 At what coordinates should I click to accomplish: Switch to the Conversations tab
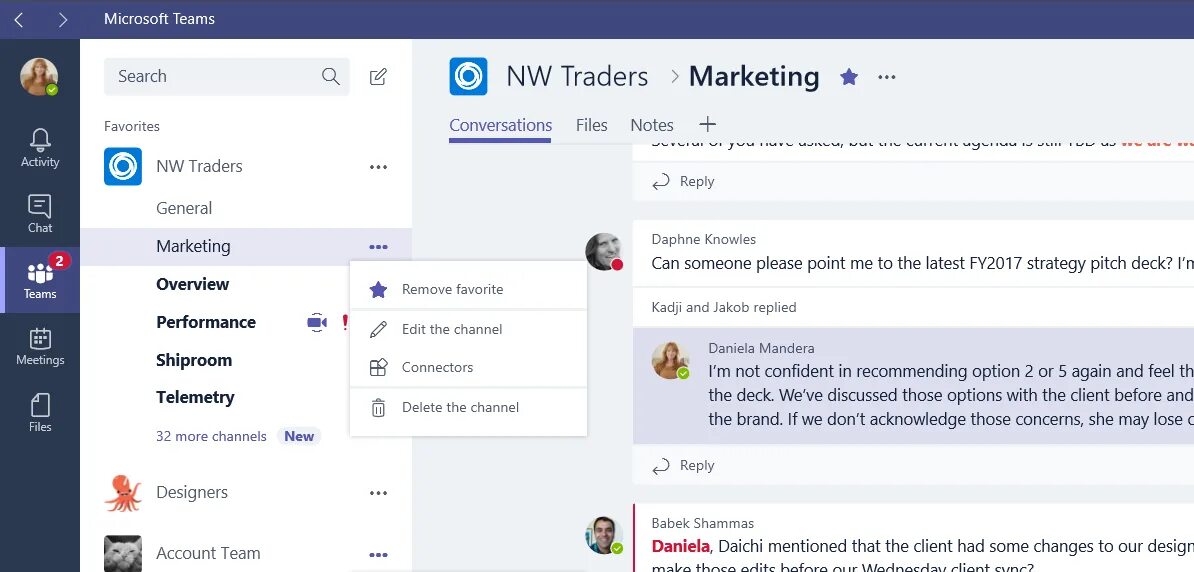[500, 125]
